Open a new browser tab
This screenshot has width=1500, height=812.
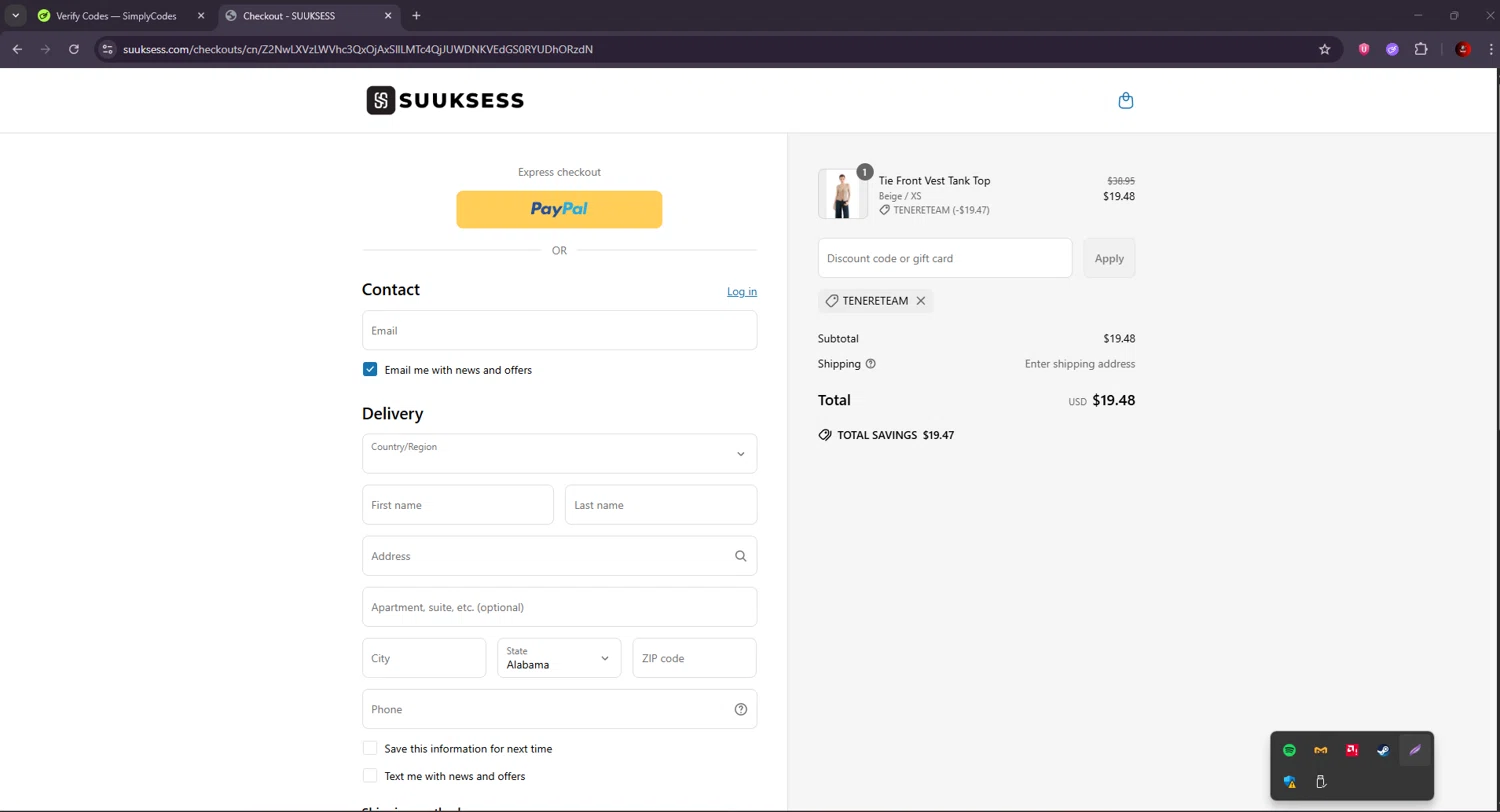click(x=417, y=16)
